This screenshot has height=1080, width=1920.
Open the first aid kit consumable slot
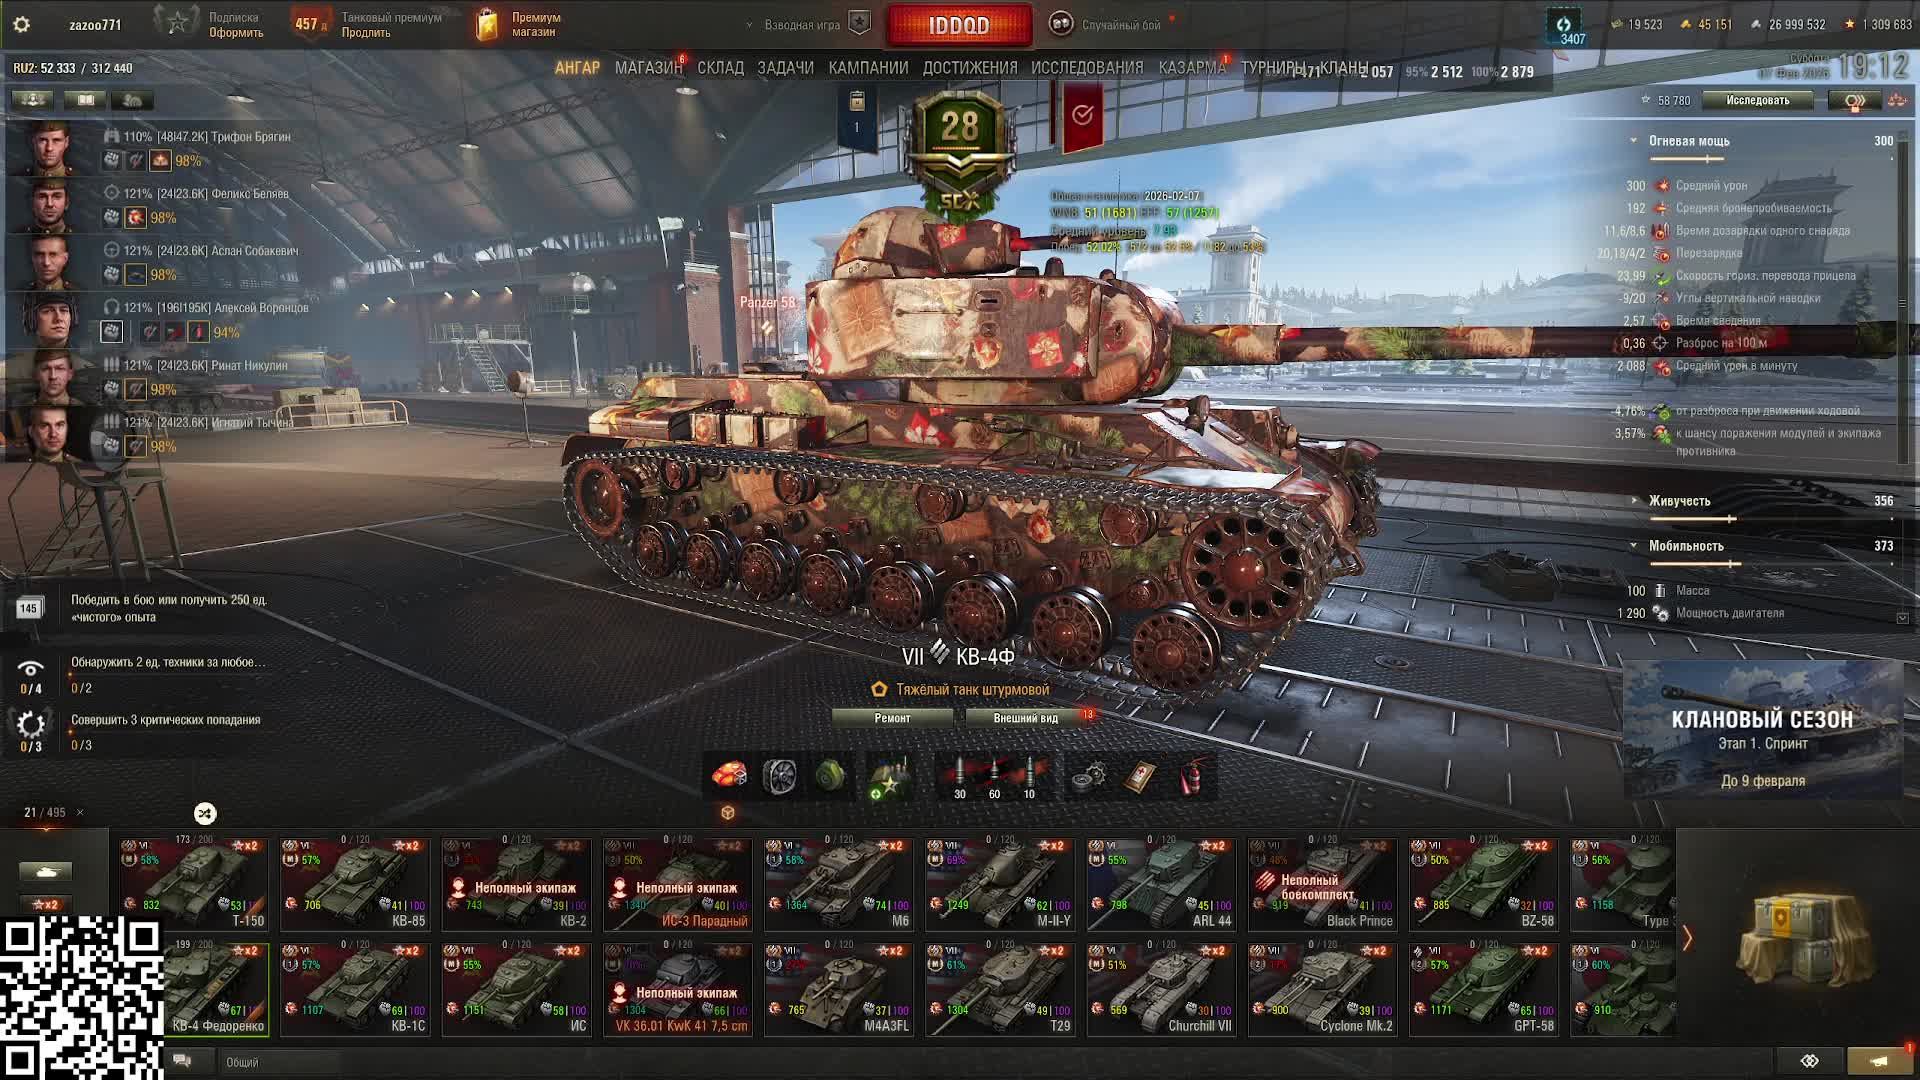(1139, 777)
